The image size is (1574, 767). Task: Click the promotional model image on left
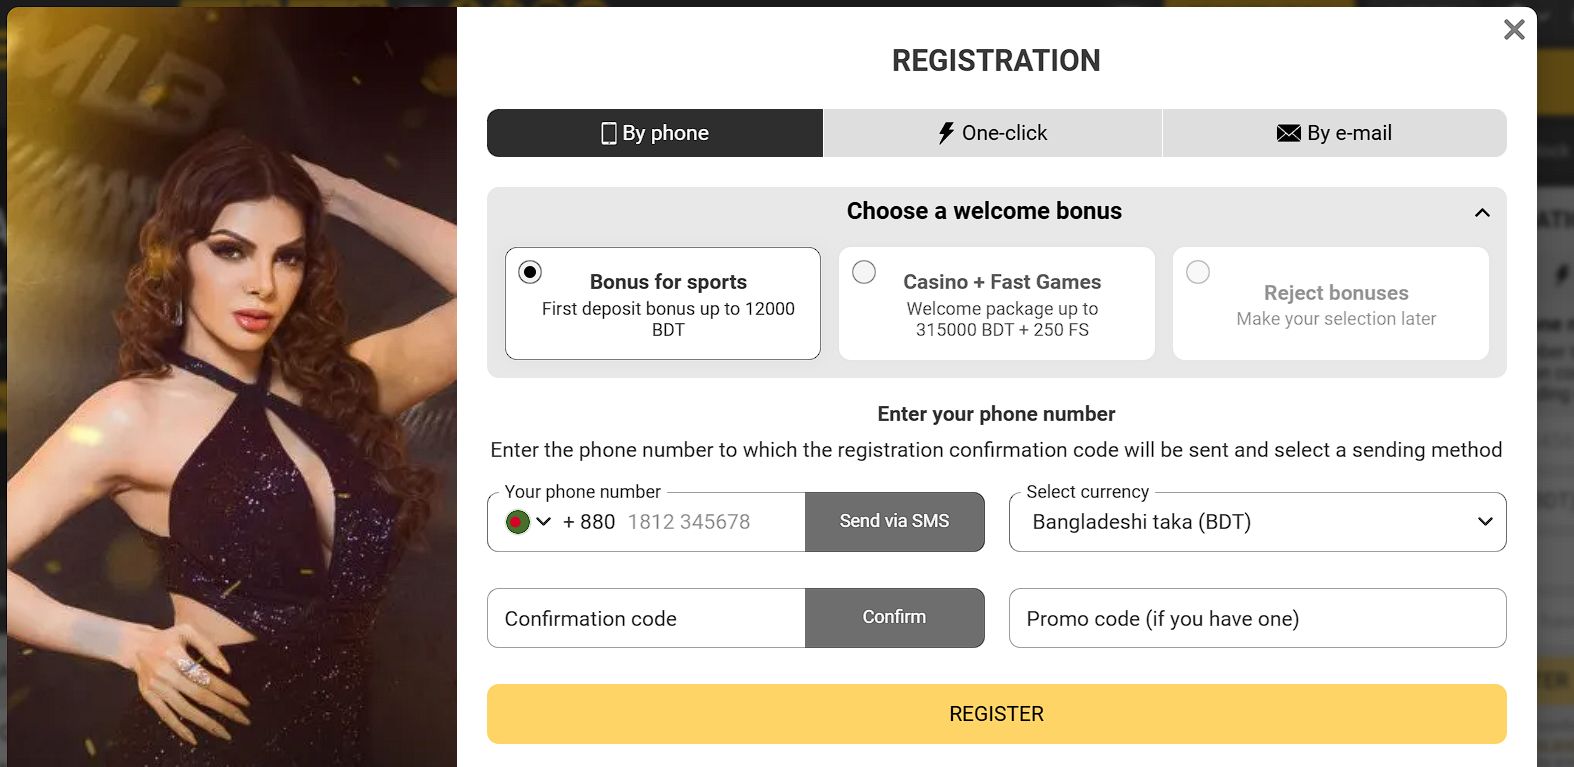pos(232,400)
